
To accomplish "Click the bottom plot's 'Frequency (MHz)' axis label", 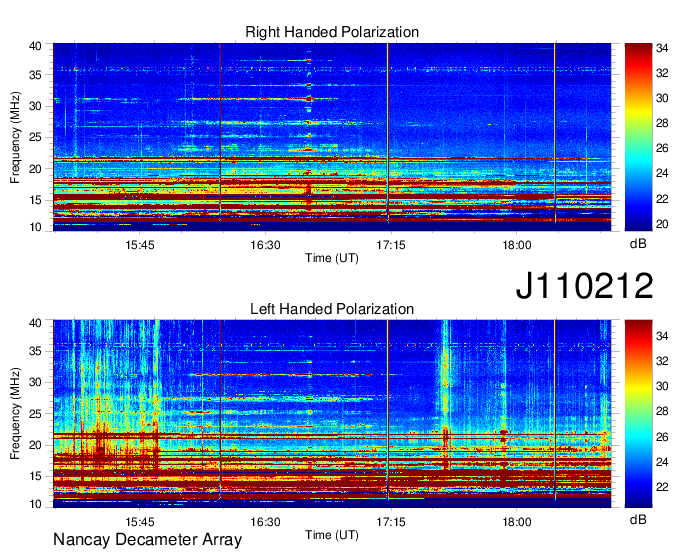I will [15, 414].
